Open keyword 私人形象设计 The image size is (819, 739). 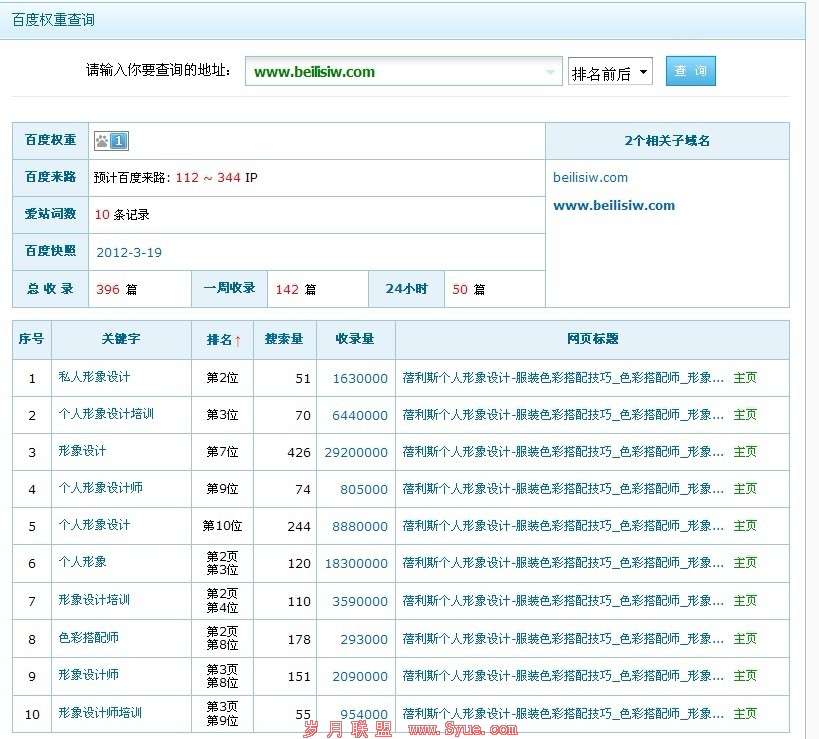pyautogui.click(x=94, y=377)
